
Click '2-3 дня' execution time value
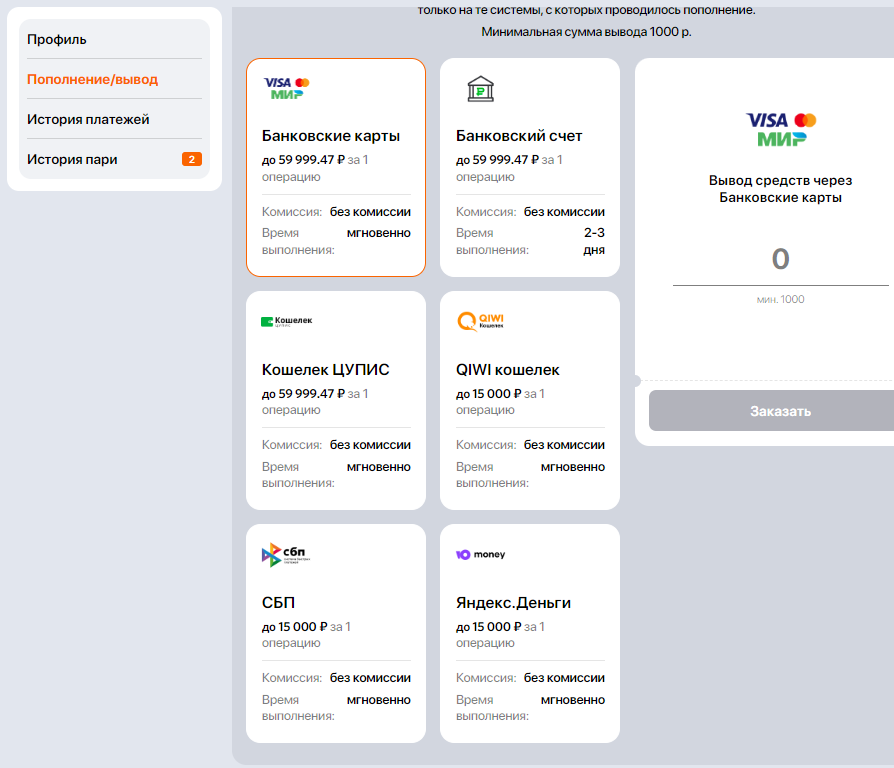tap(594, 241)
